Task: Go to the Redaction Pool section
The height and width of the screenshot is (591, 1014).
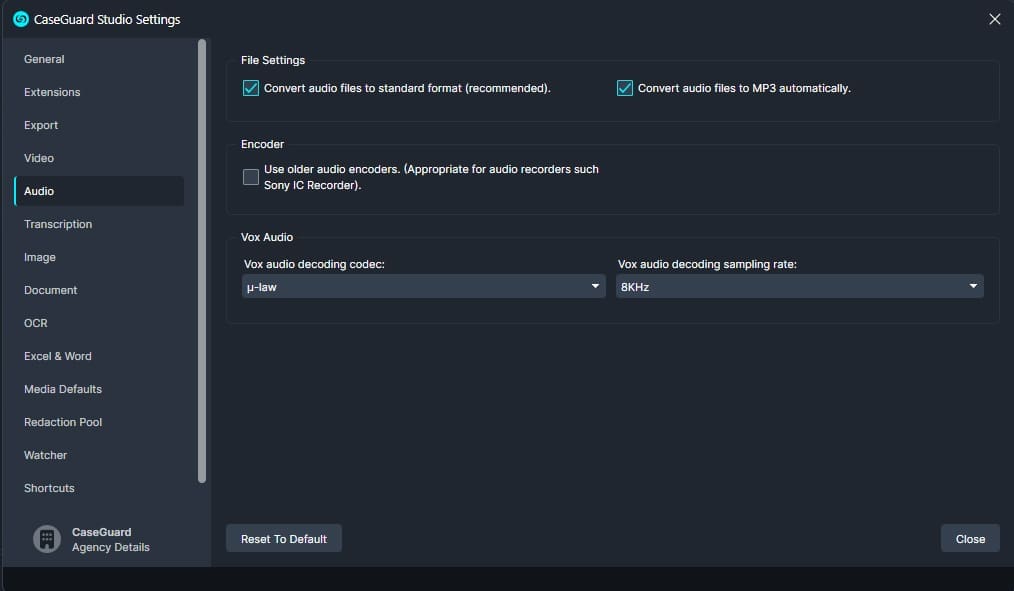Action: click(63, 422)
